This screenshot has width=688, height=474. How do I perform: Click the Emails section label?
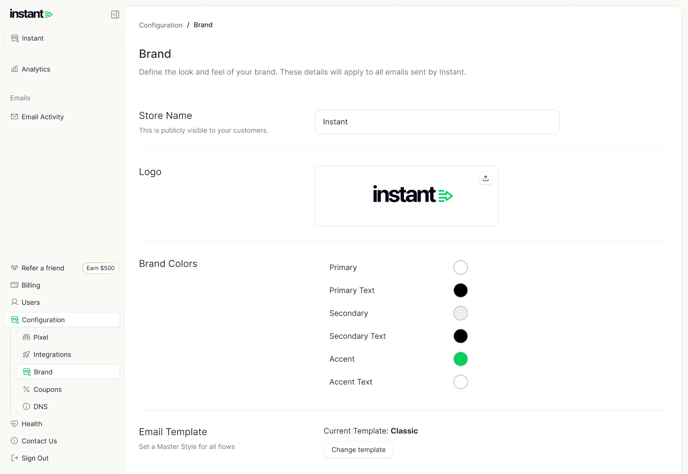(x=20, y=98)
